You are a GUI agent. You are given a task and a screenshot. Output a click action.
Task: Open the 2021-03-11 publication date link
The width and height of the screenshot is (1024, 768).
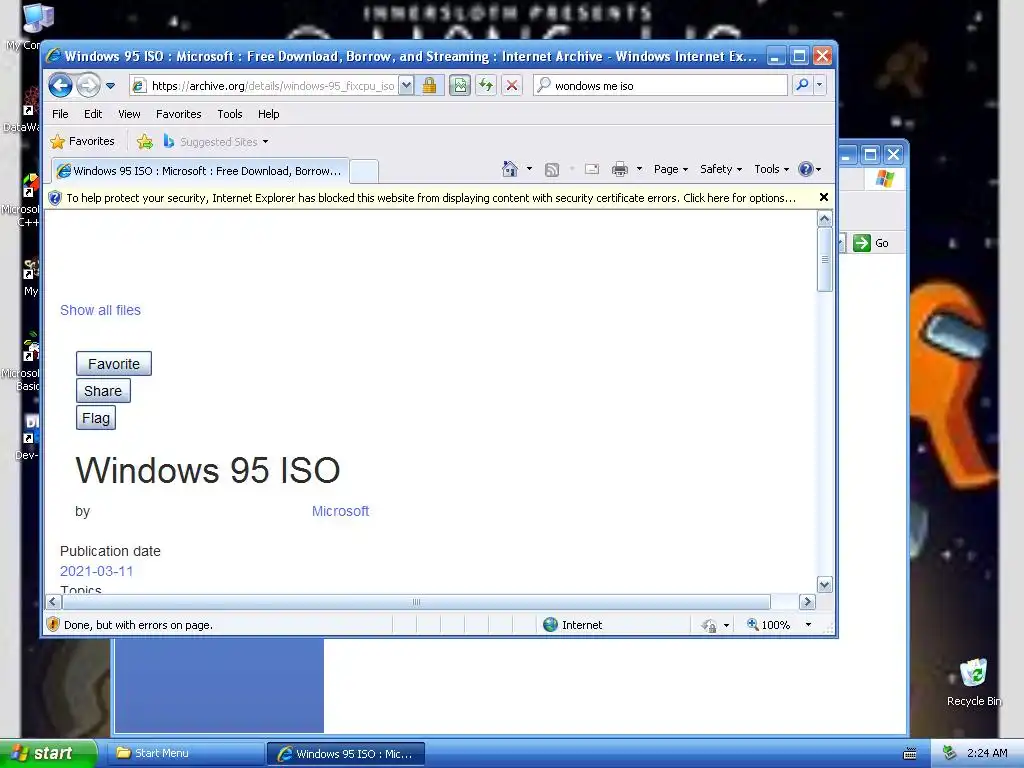97,571
